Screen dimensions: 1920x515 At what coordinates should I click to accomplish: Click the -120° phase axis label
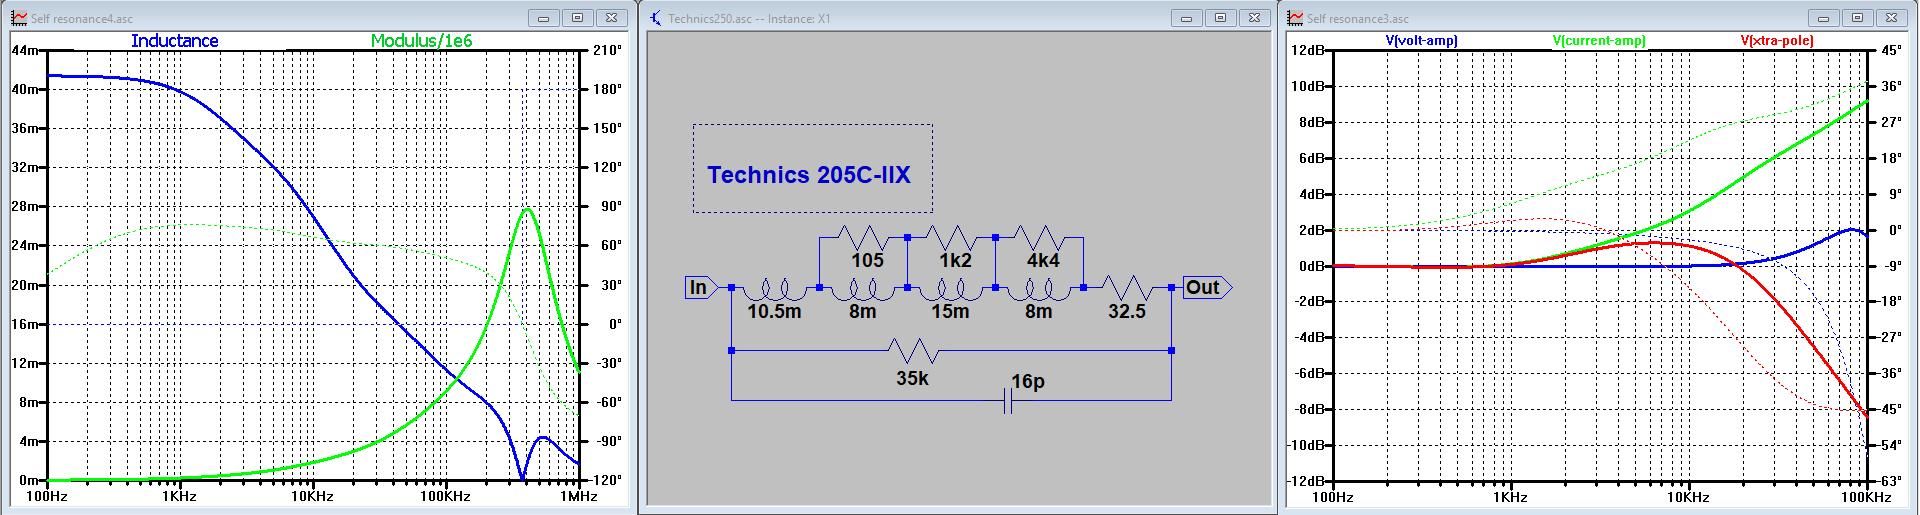click(x=606, y=480)
